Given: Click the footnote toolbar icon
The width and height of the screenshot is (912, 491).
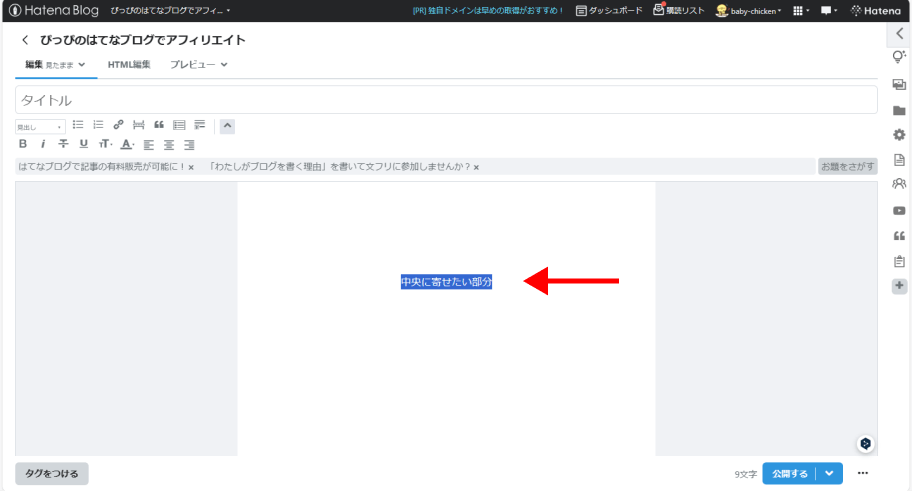Looking at the screenshot, I should [x=200, y=125].
